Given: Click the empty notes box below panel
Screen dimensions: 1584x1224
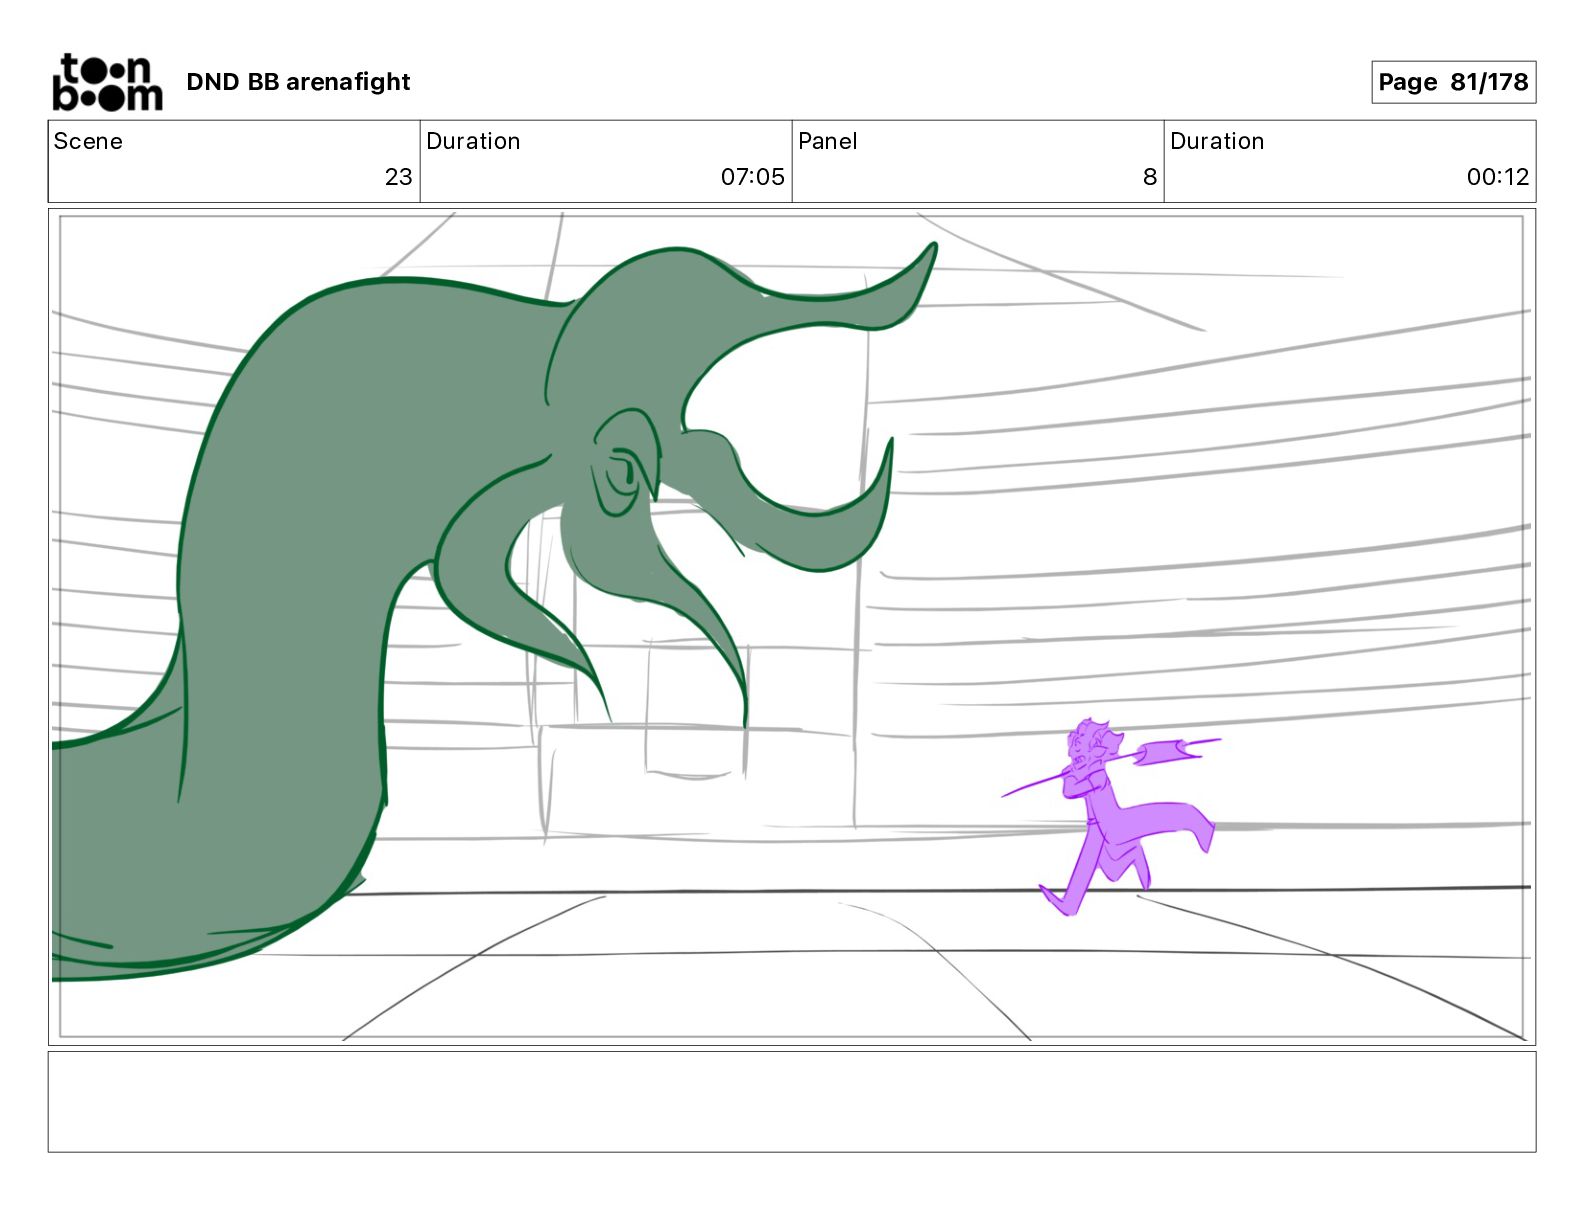Looking at the screenshot, I should [x=792, y=1101].
